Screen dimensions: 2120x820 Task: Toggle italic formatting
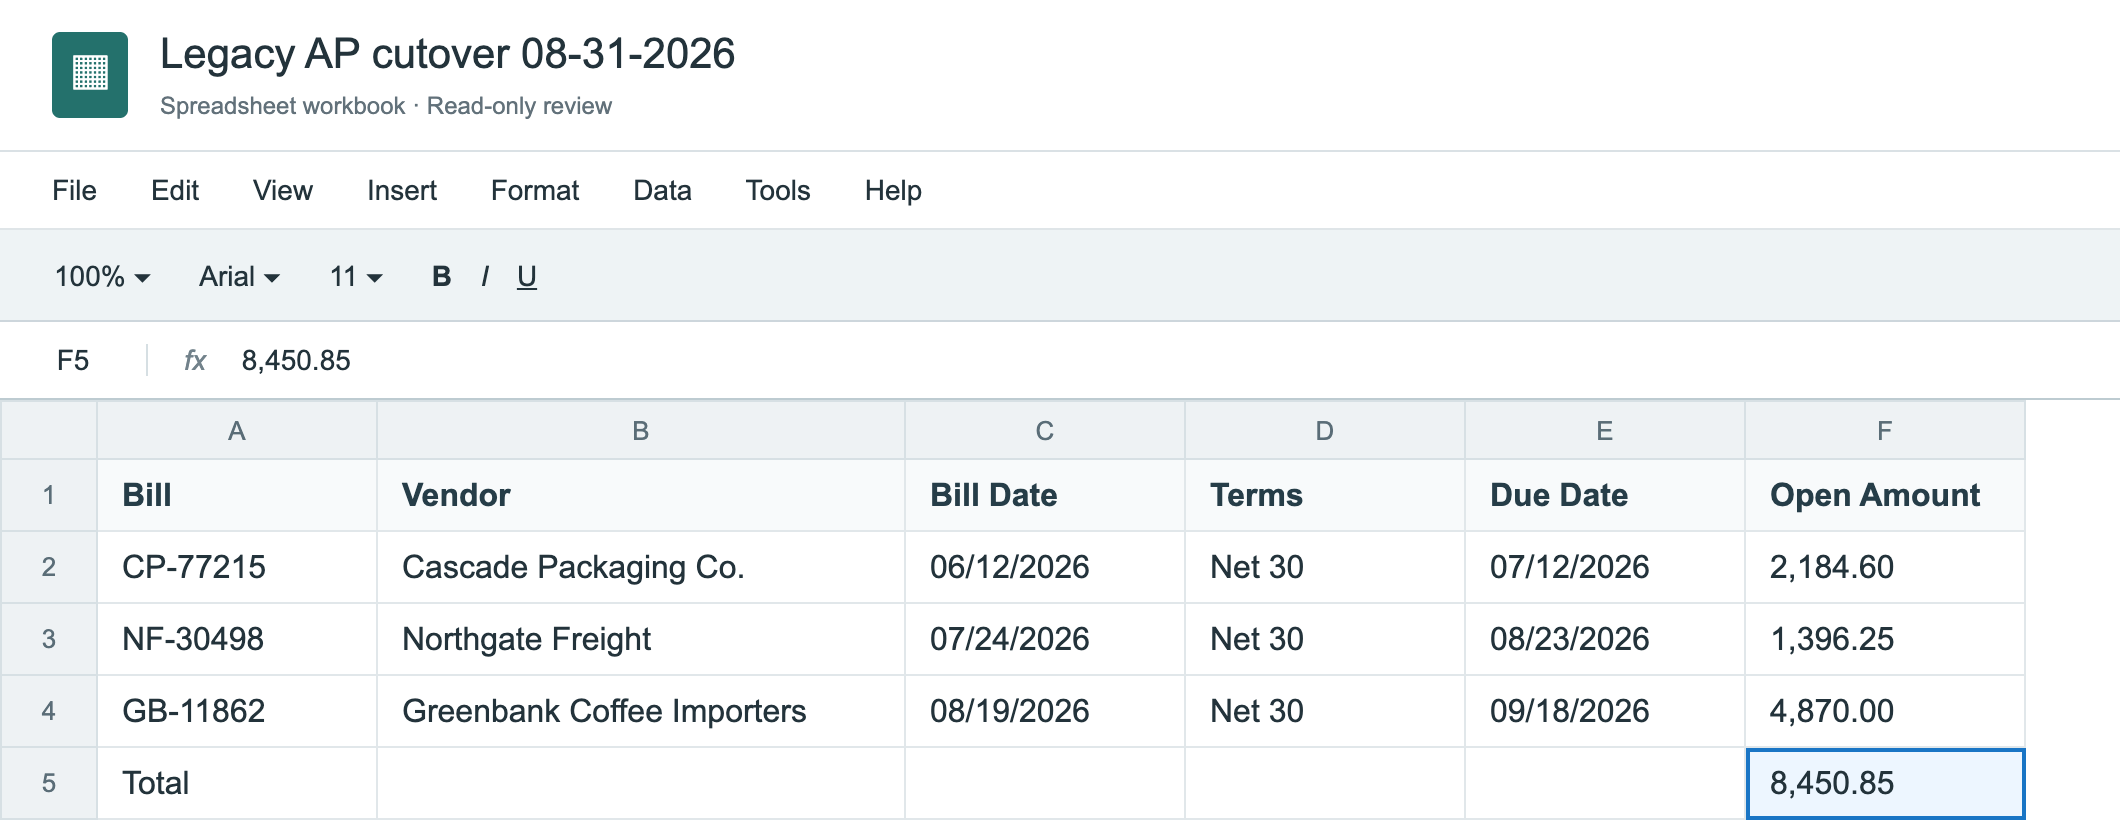[485, 276]
